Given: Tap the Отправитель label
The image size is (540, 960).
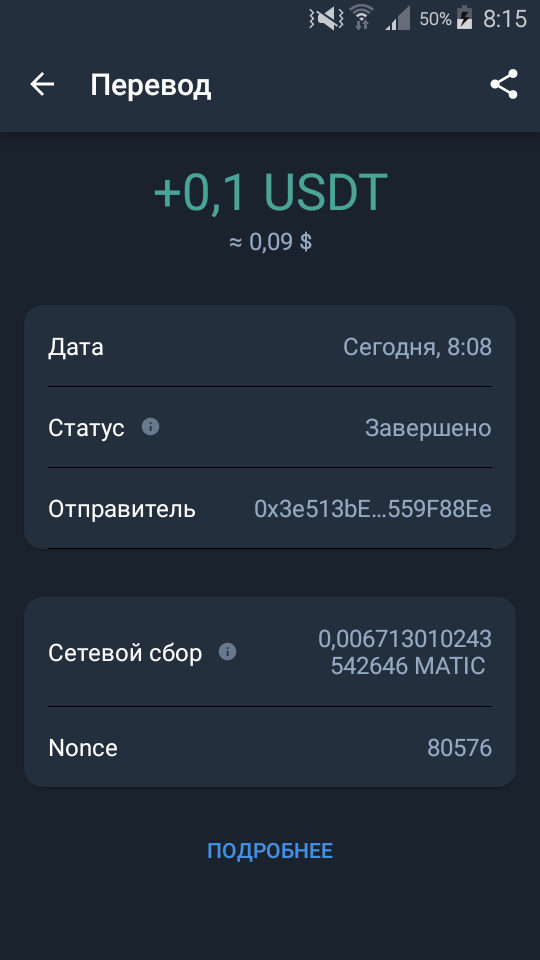Looking at the screenshot, I should point(122,509).
